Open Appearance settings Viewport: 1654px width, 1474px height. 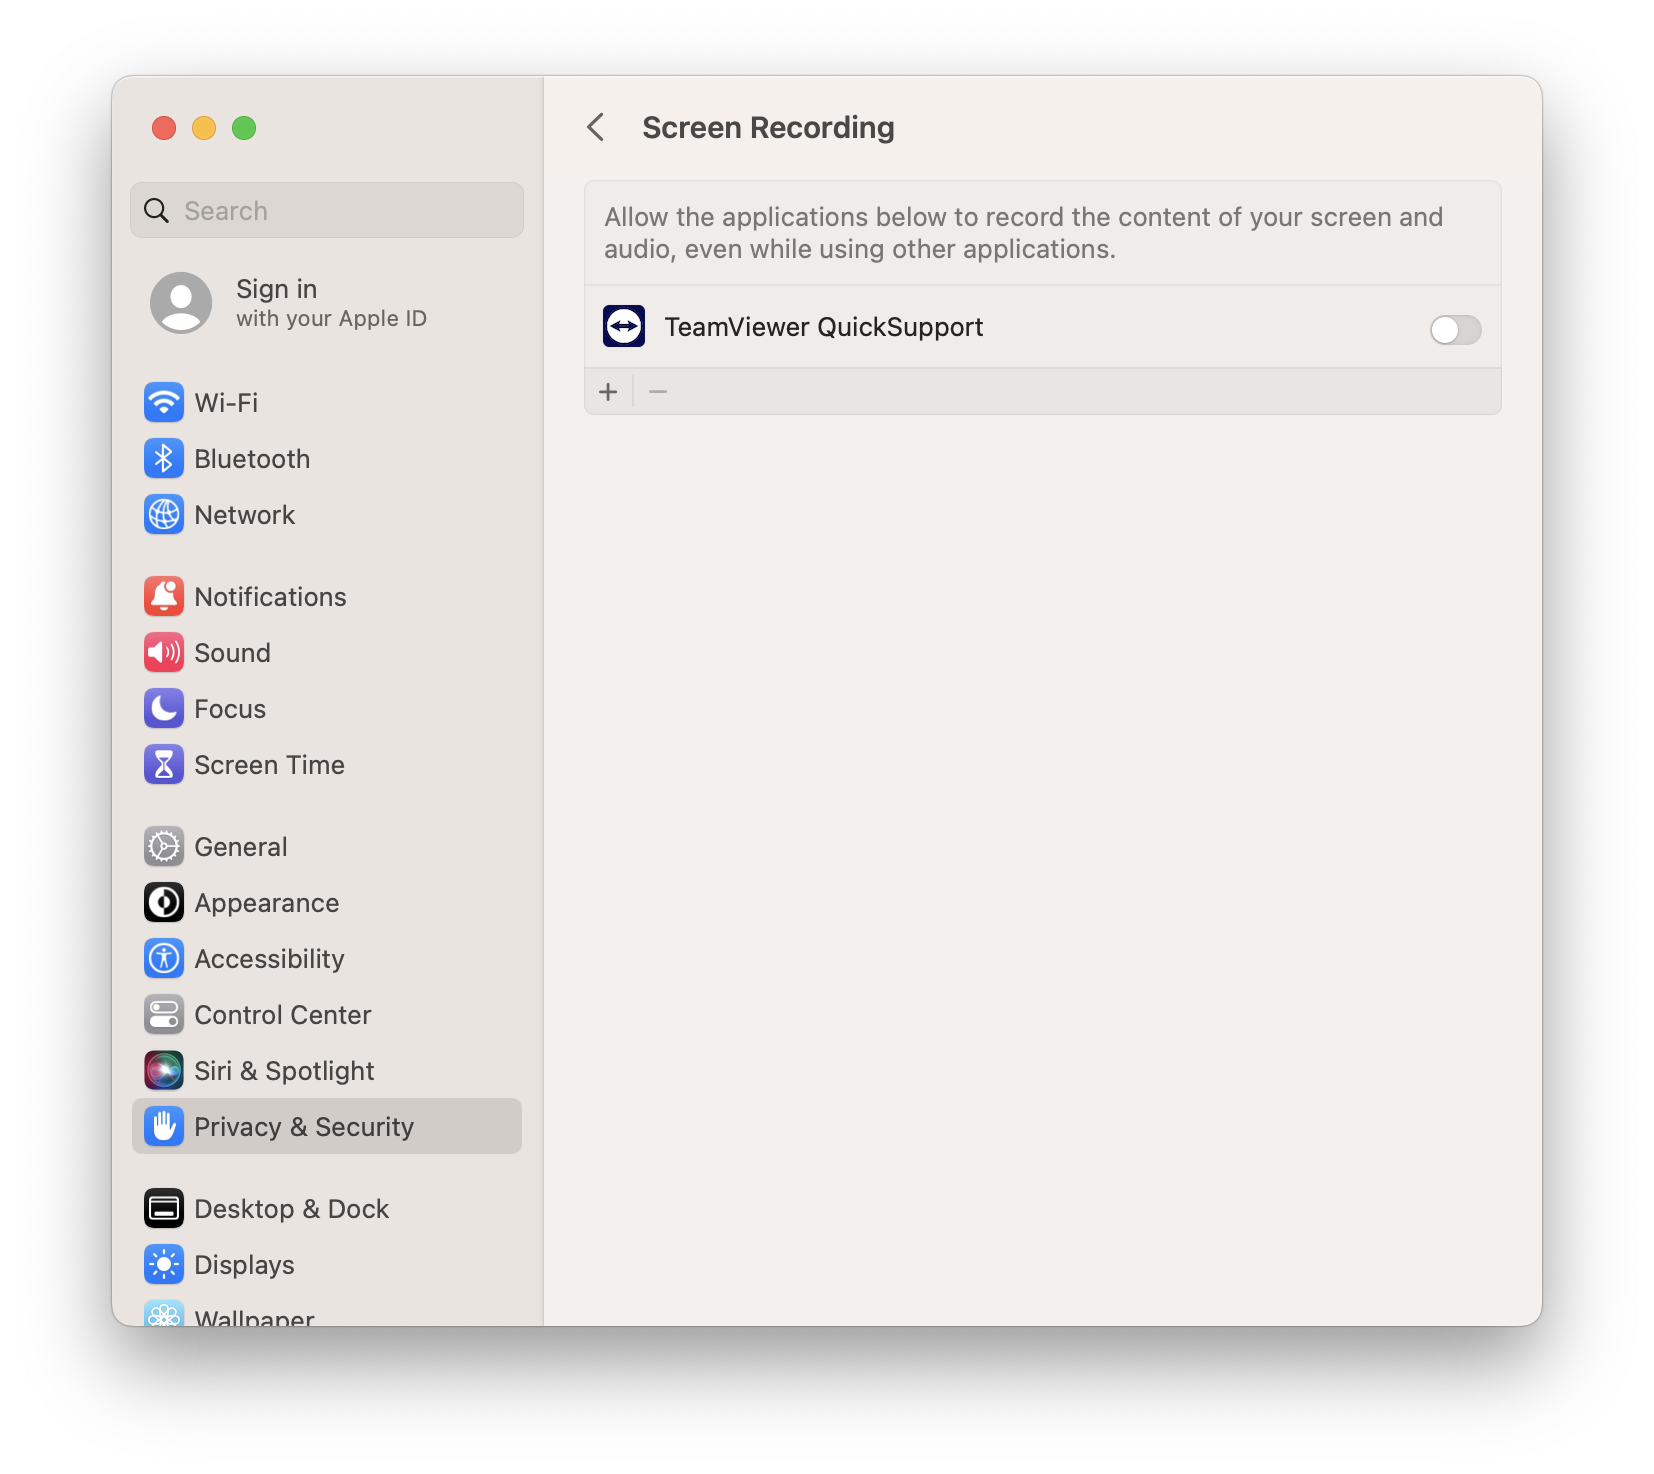(x=266, y=902)
